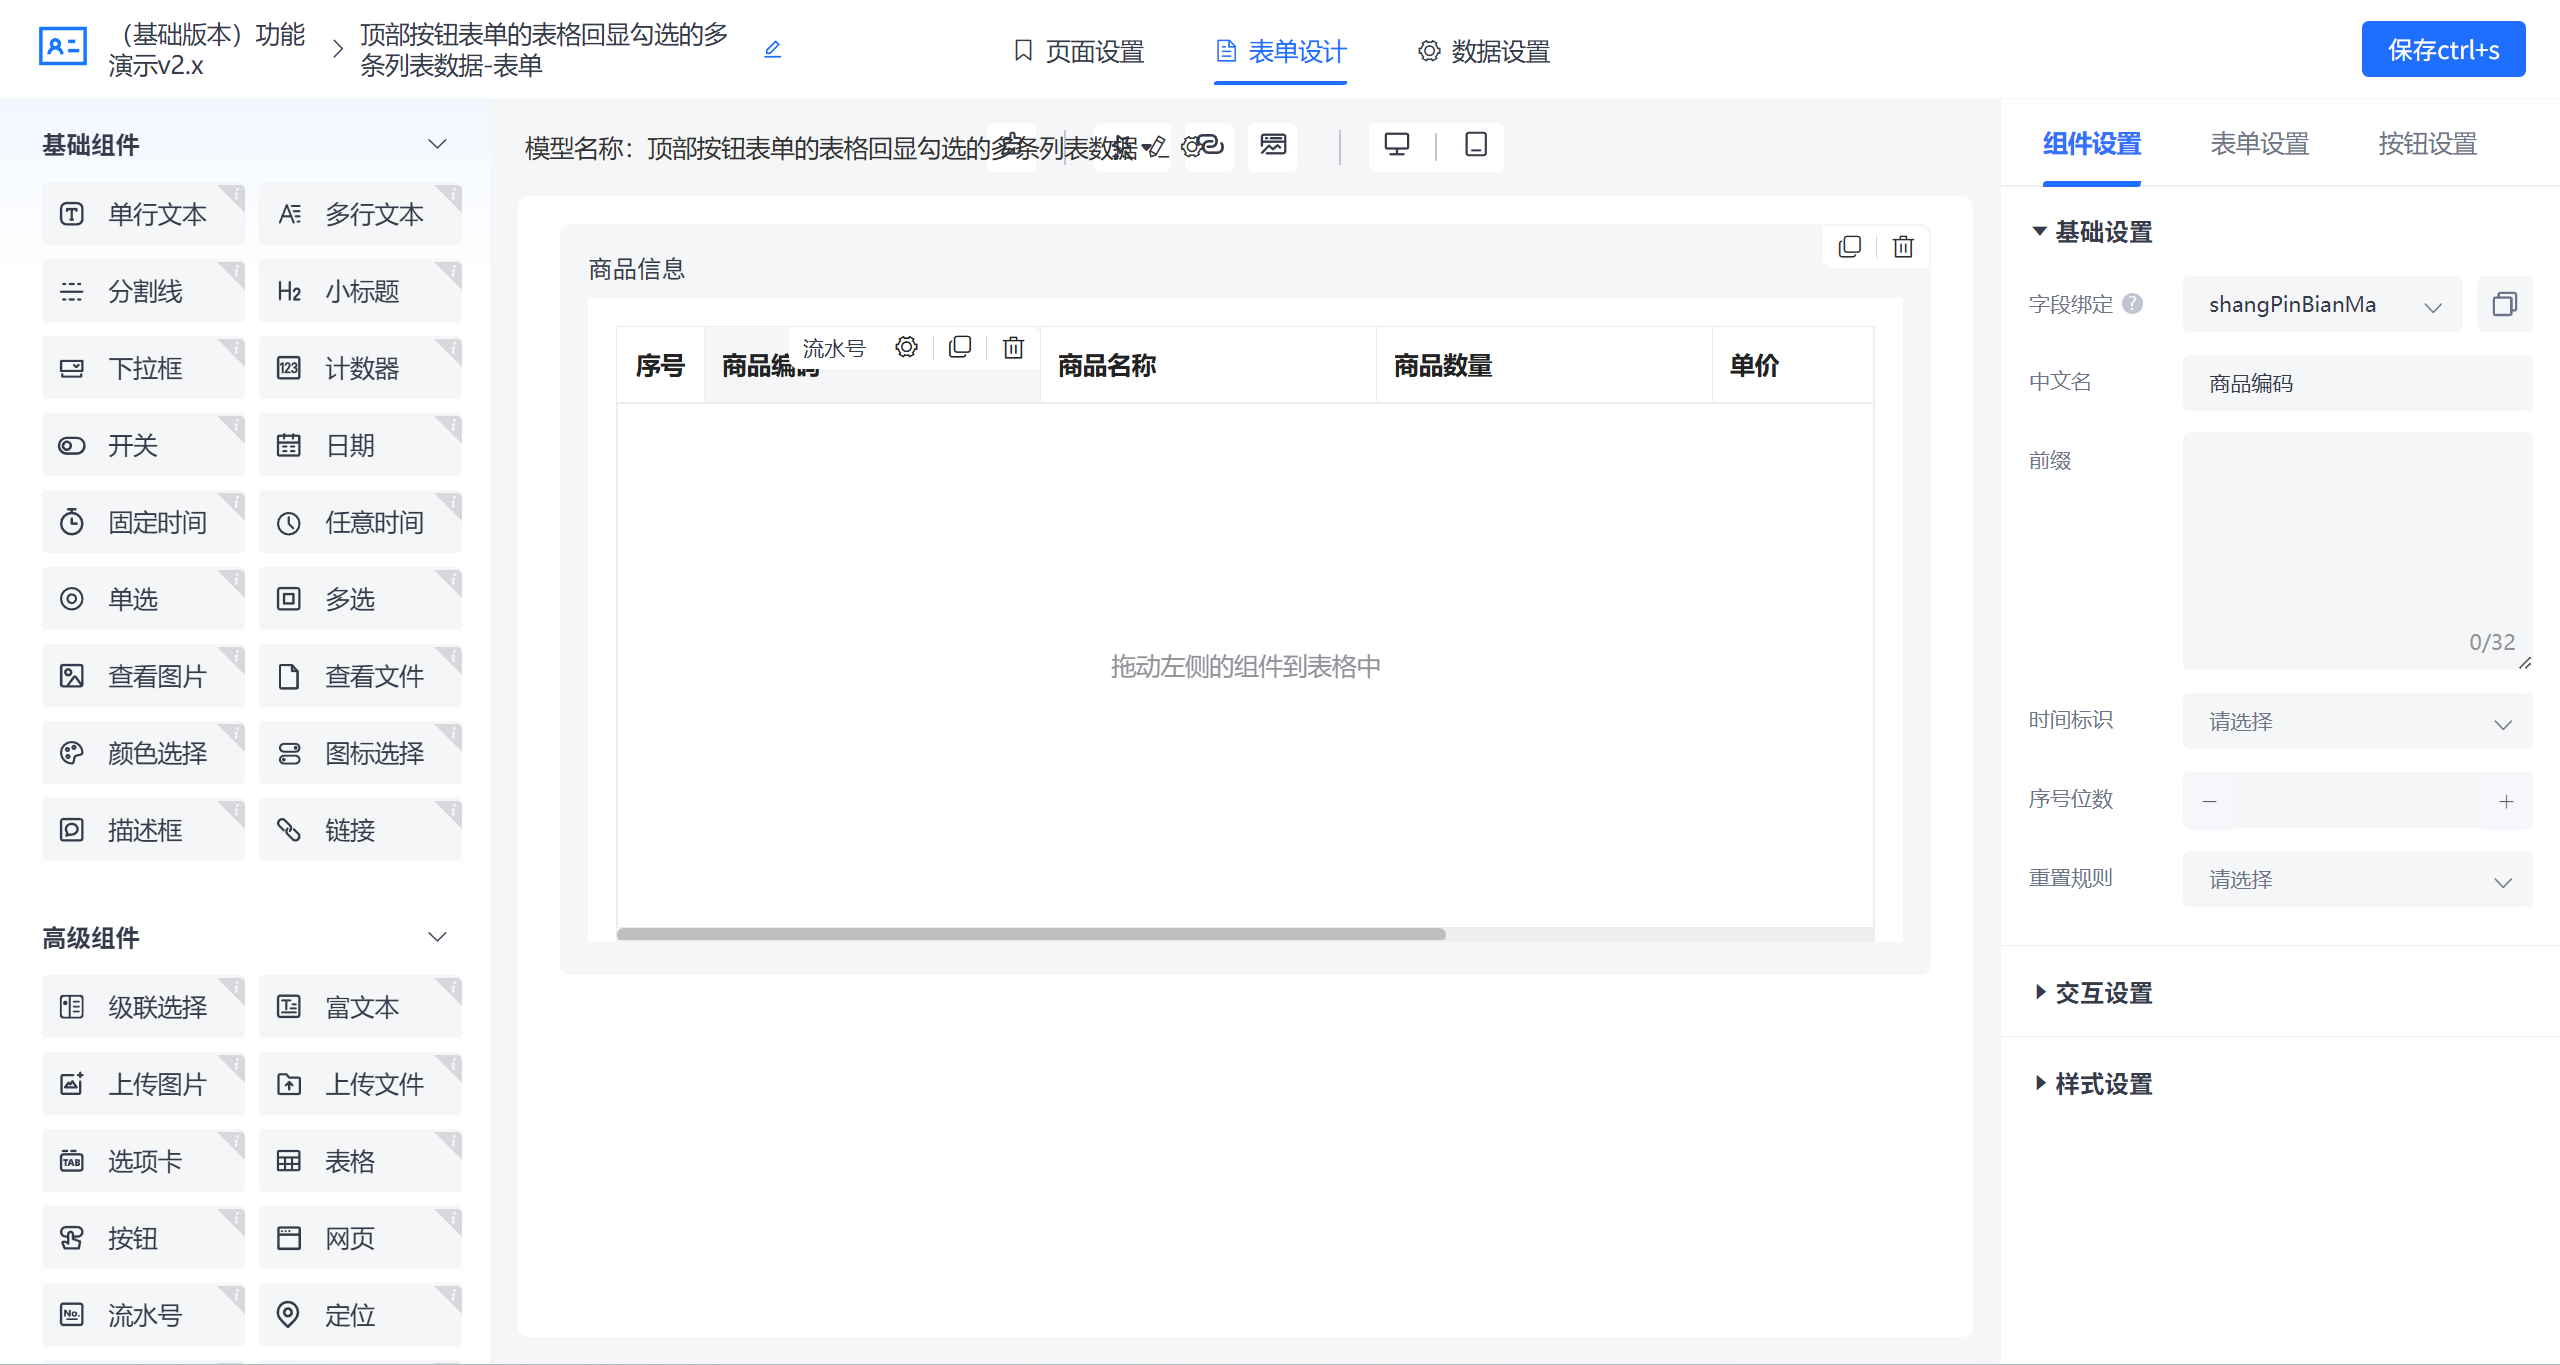Copy the shangPinBianMa field binding value
The width and height of the screenshot is (2560, 1365).
click(2505, 304)
